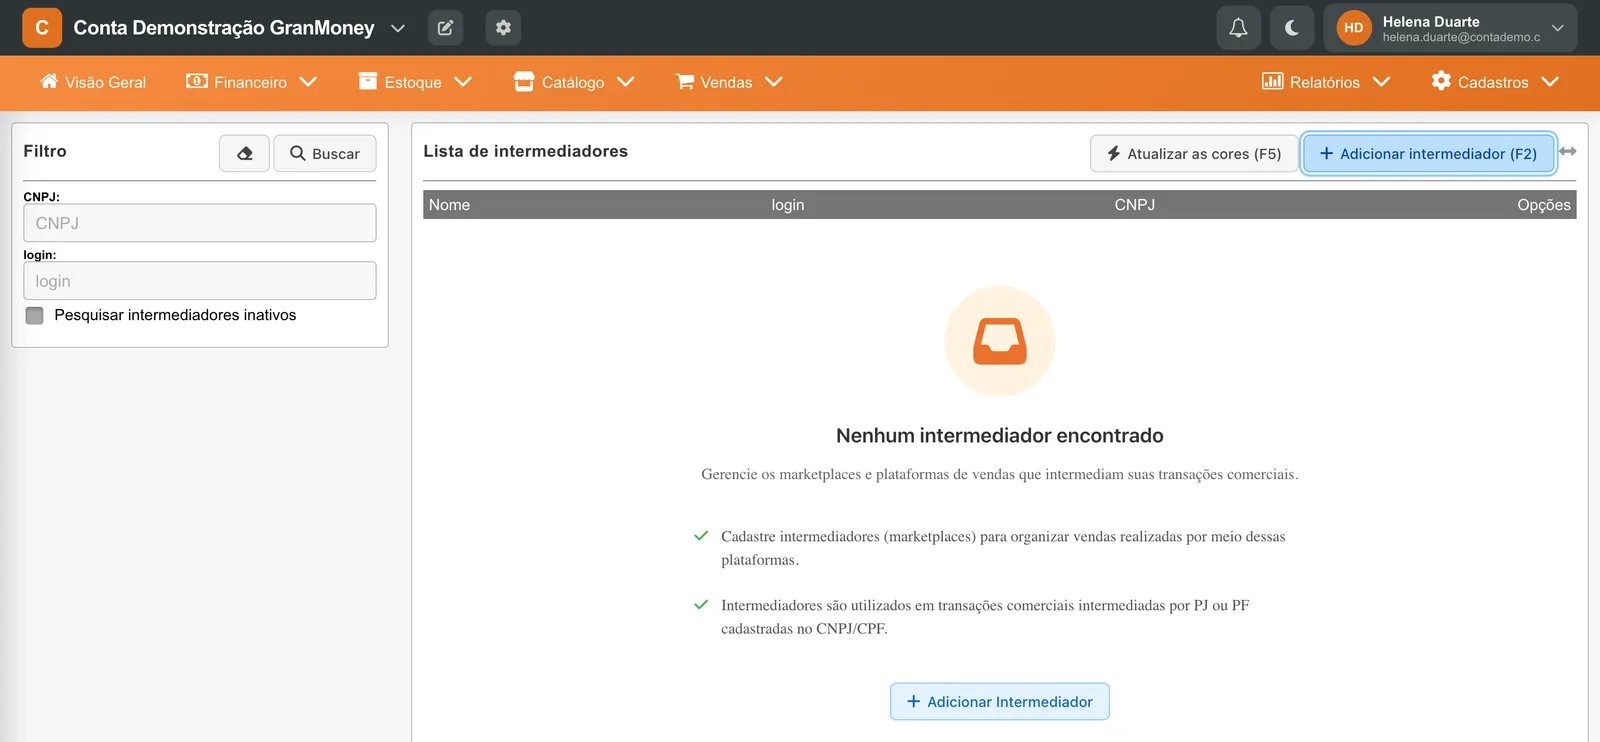Image resolution: width=1600 pixels, height=742 pixels.
Task: Expand the Conta Demonstração GranMoney account chevron
Action: click(x=398, y=28)
